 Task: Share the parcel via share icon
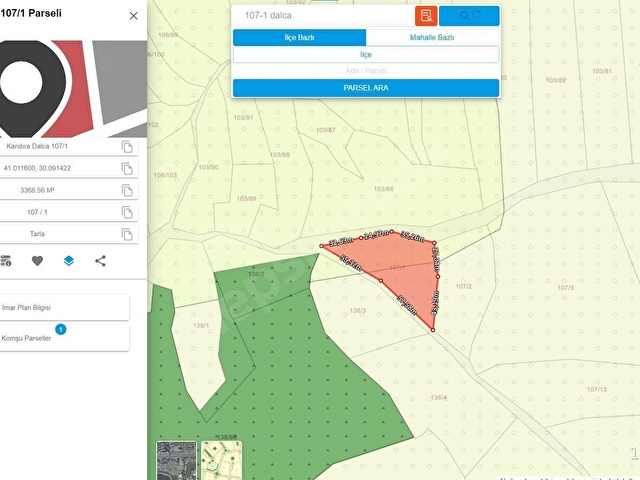(x=100, y=261)
